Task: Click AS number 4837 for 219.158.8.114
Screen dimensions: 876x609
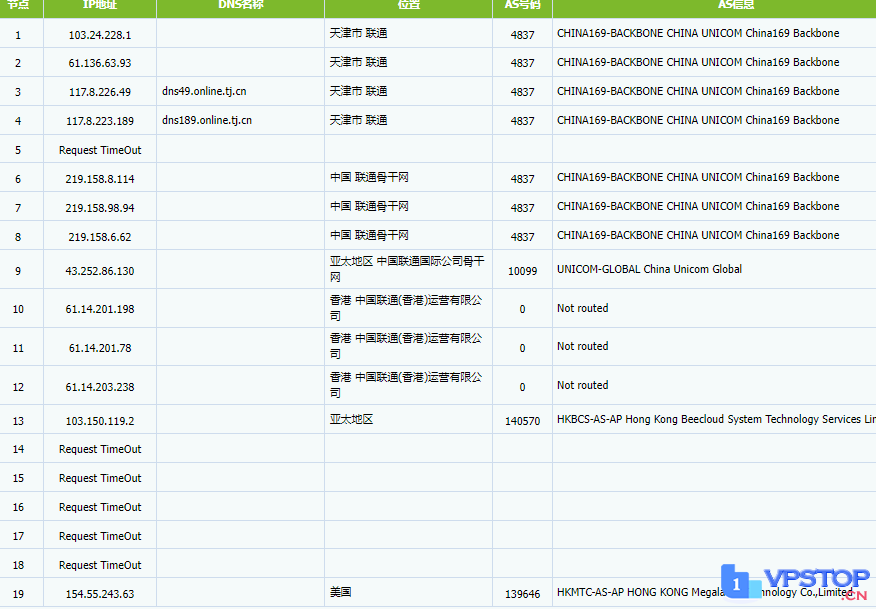Action: click(x=522, y=179)
